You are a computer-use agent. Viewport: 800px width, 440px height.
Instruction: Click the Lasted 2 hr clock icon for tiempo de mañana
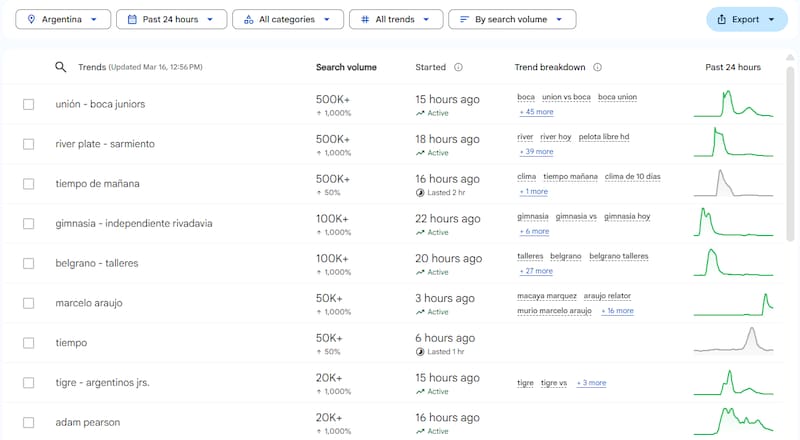pos(420,193)
